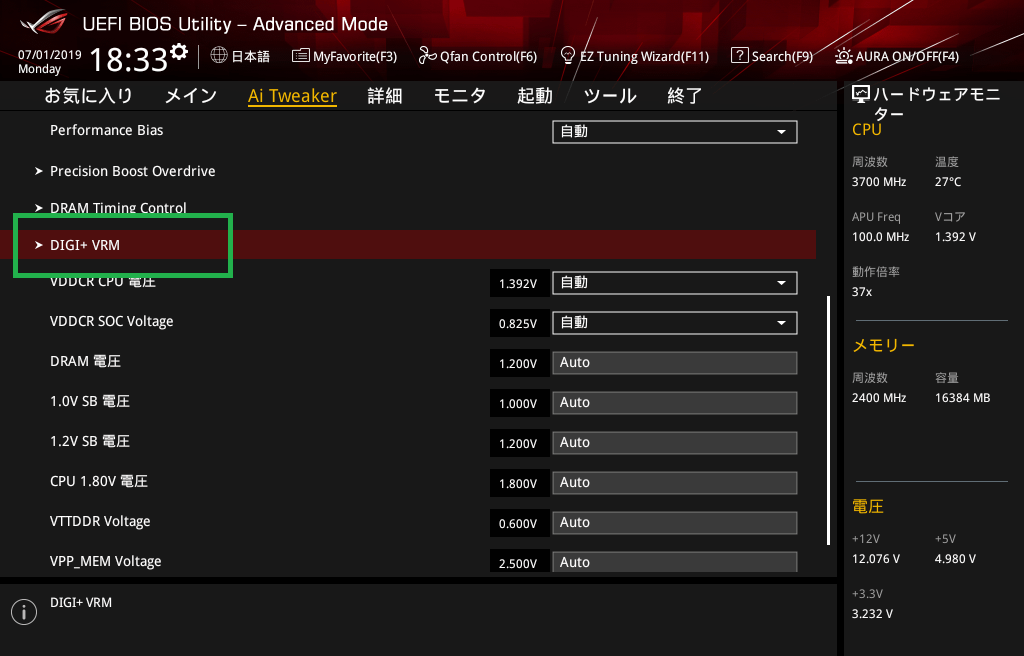Expand Precision Boost Overdrive submenu
1024x656 pixels.
[x=132, y=171]
